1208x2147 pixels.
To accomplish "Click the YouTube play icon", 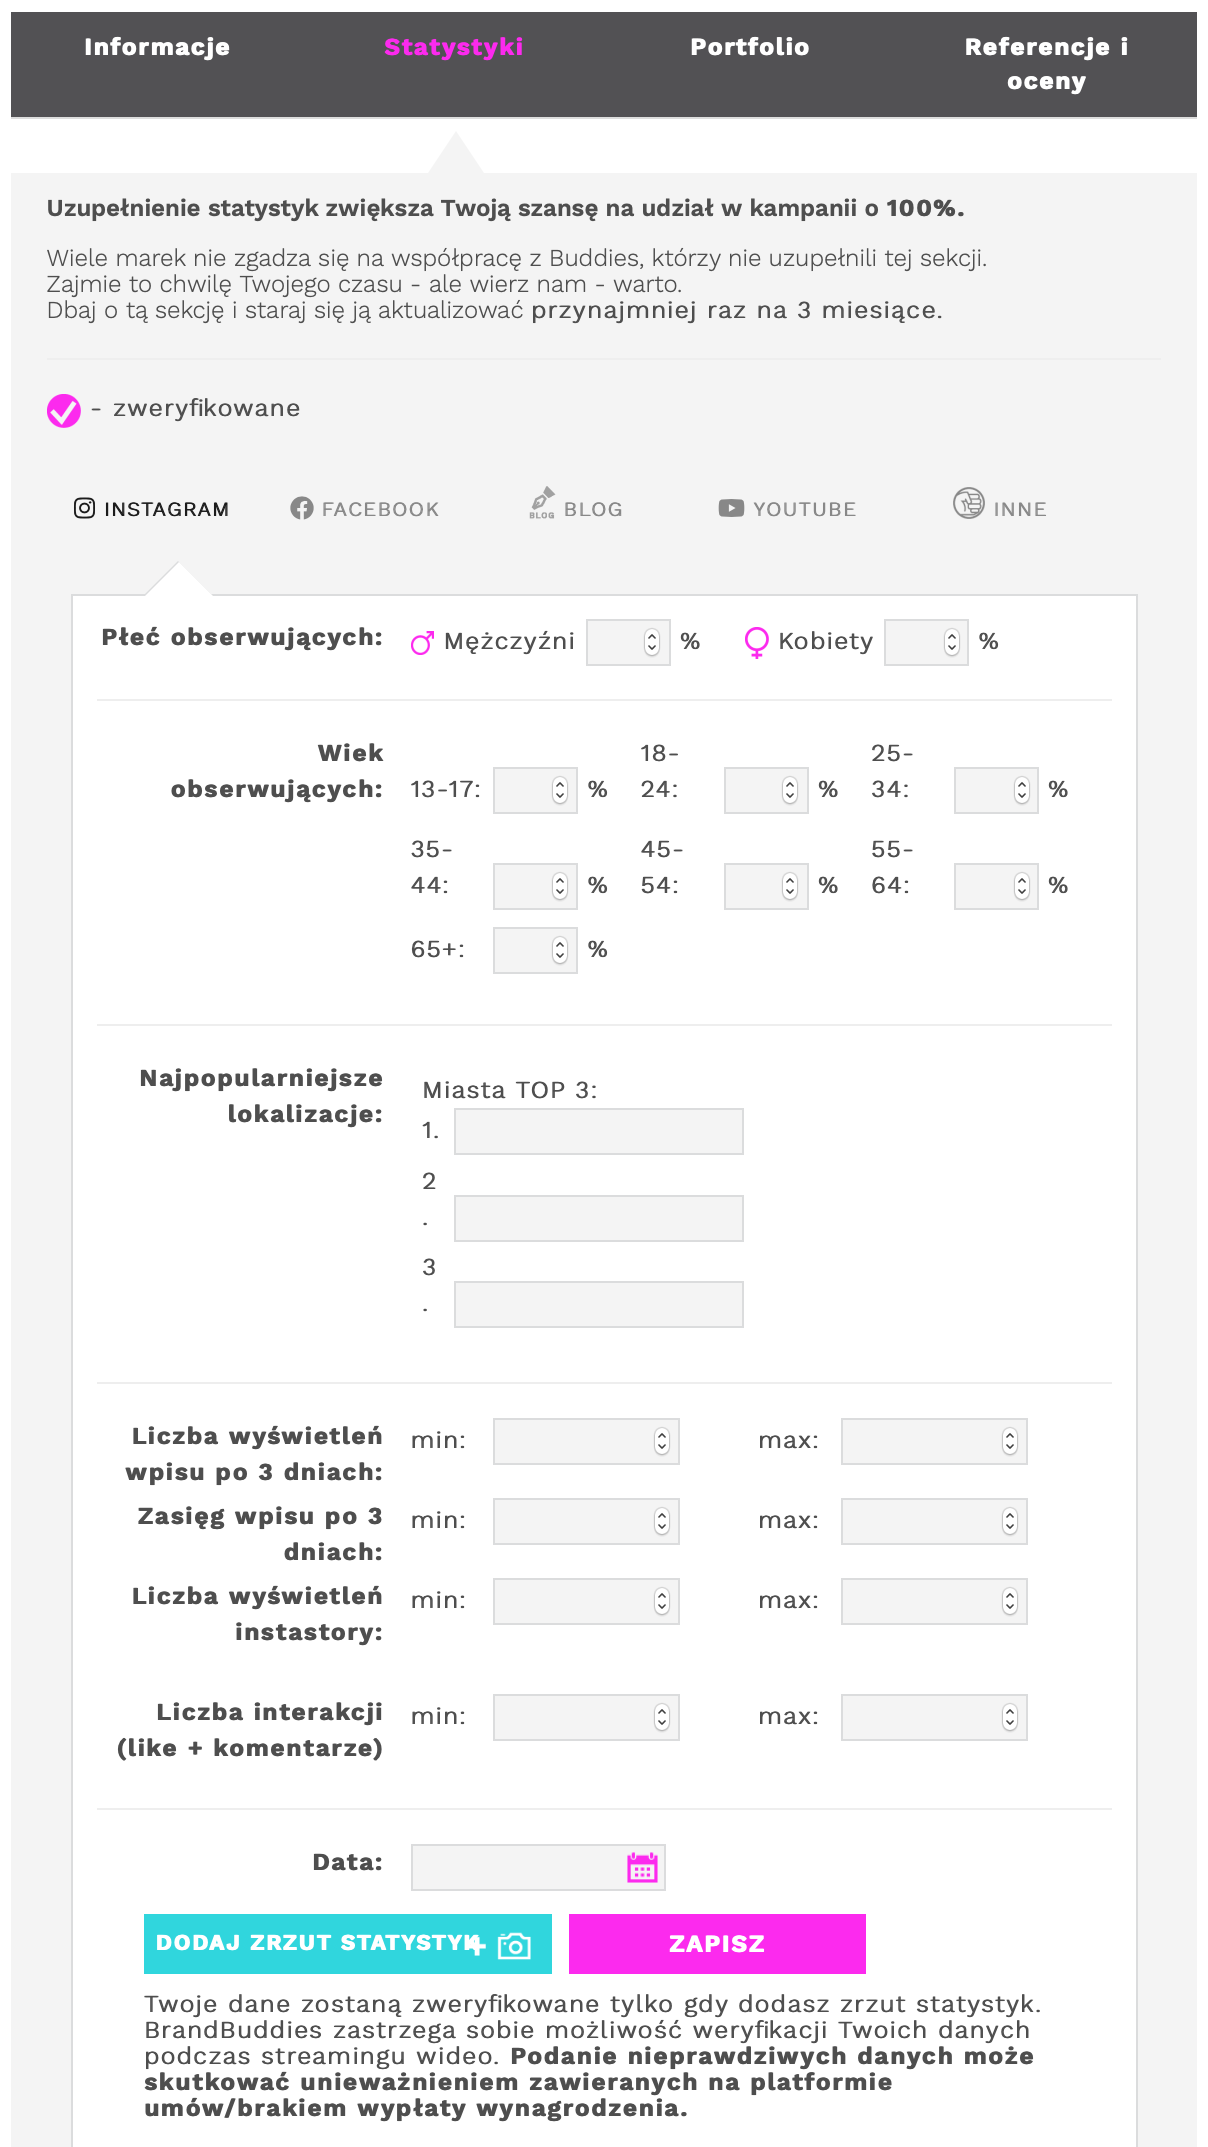I will [x=731, y=508].
